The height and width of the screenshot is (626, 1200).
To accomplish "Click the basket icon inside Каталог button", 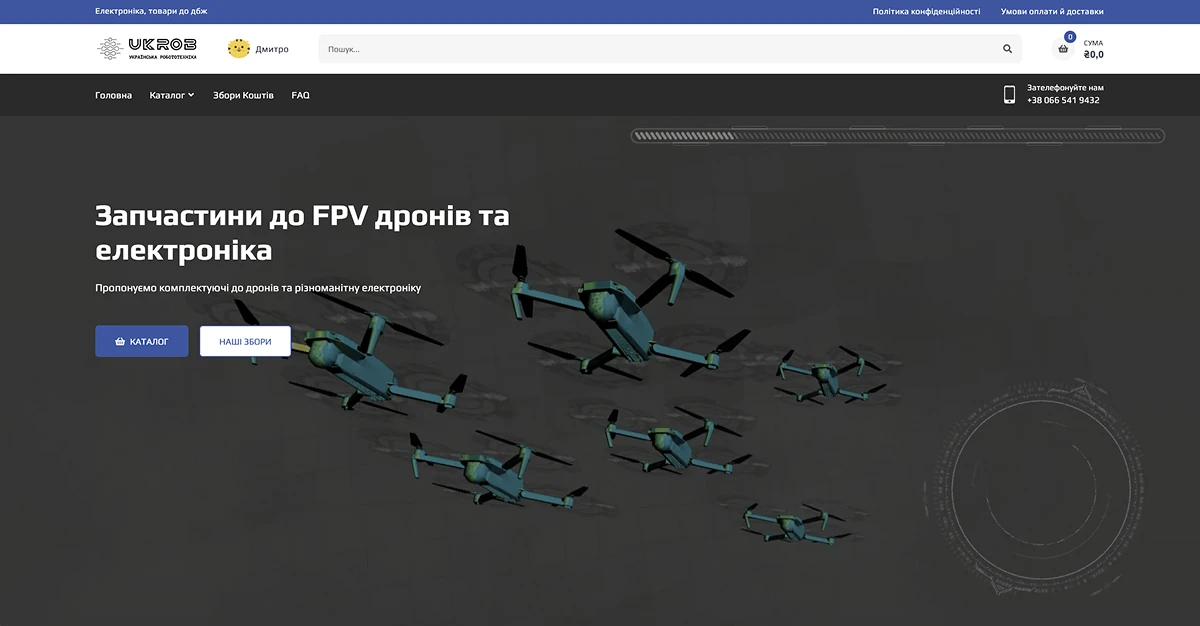I will tap(120, 341).
